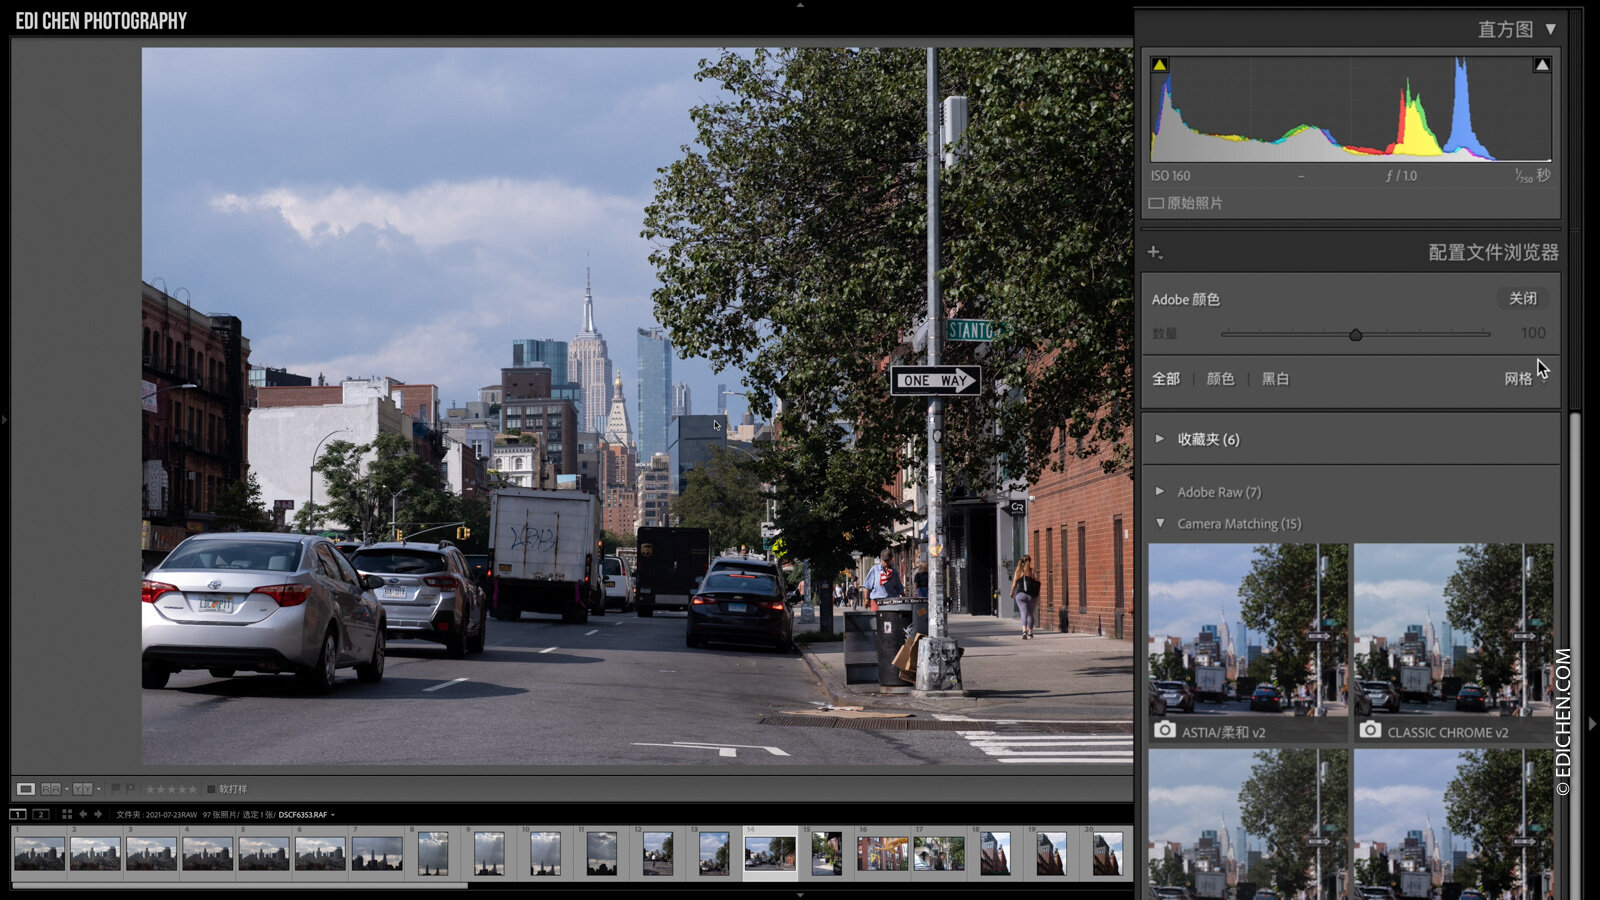
Task: Select filmstrip thumbnail number 8
Action: click(433, 854)
